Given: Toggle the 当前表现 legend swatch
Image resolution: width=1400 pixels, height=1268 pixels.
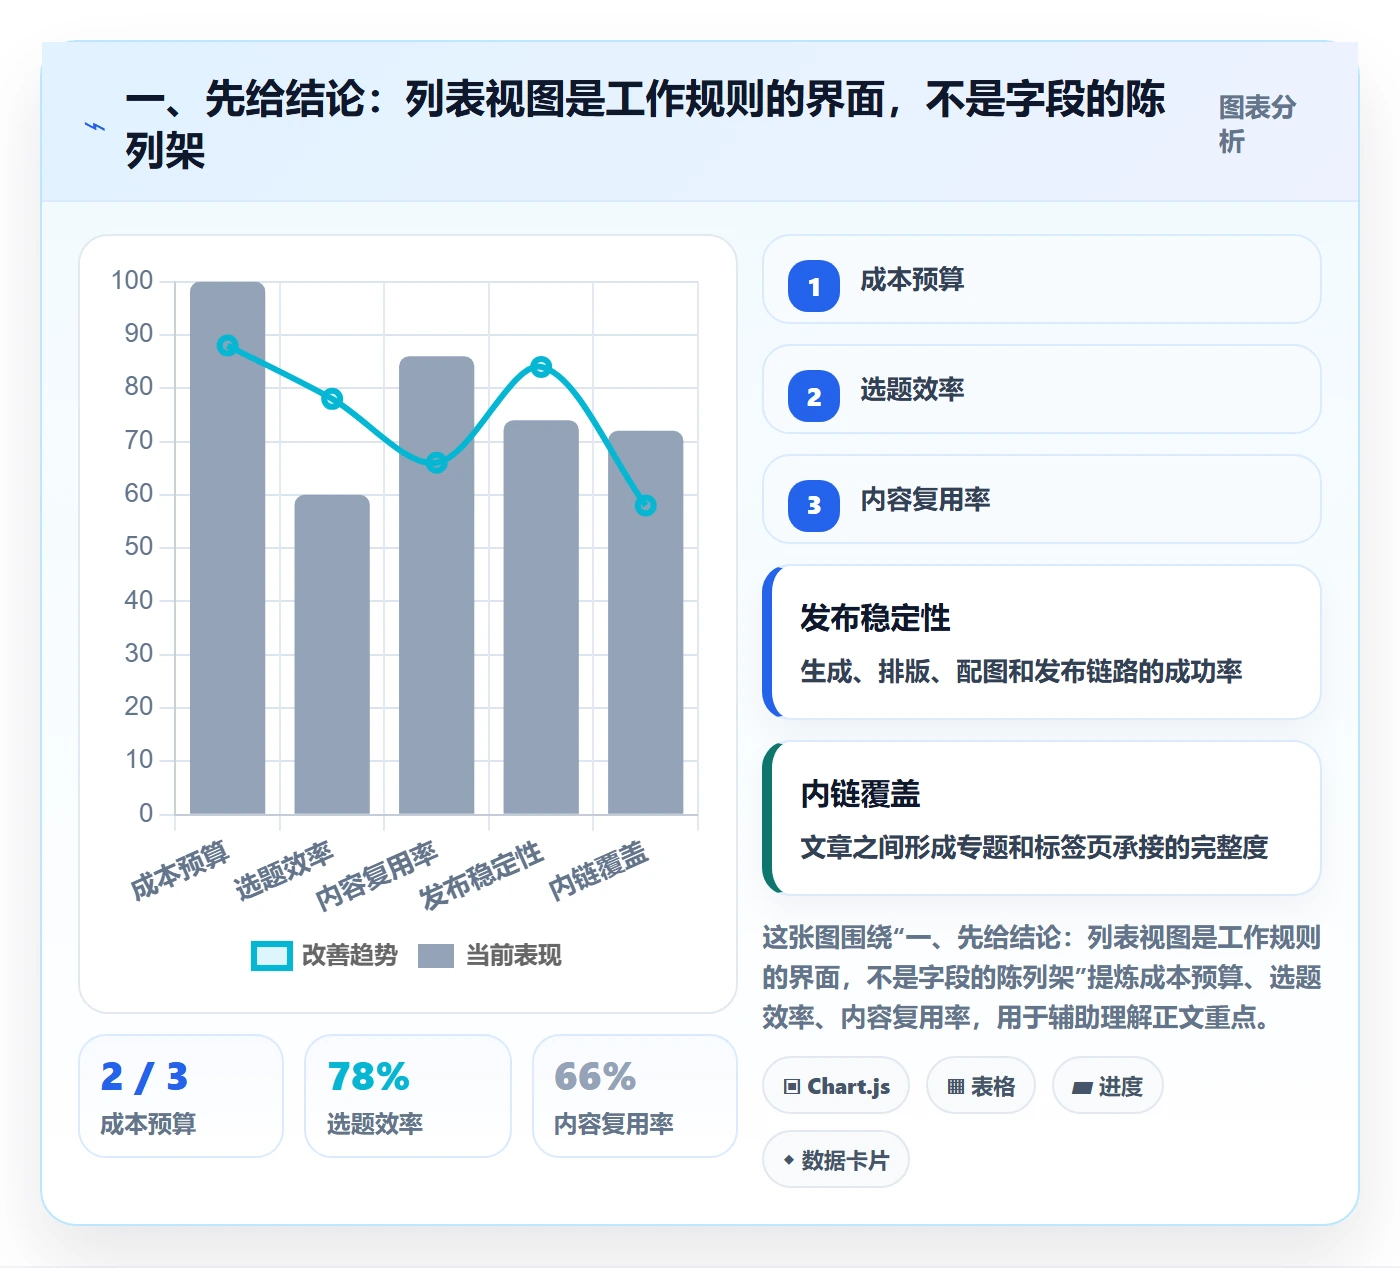Looking at the screenshot, I should point(436,956).
